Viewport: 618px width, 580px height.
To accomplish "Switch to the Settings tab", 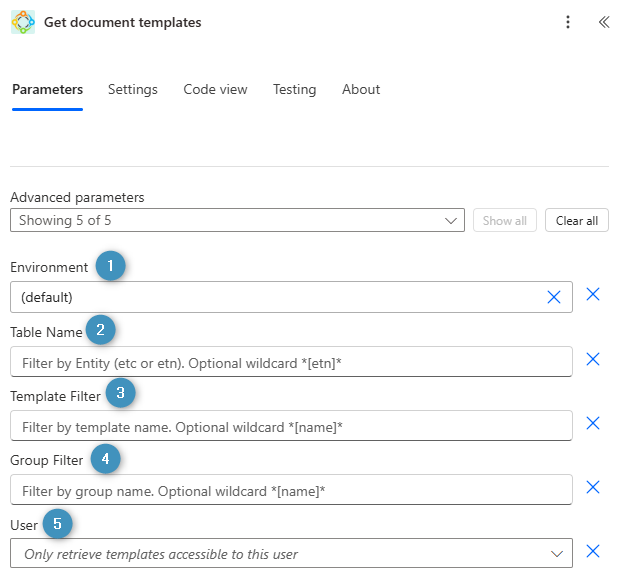I will [x=133, y=89].
